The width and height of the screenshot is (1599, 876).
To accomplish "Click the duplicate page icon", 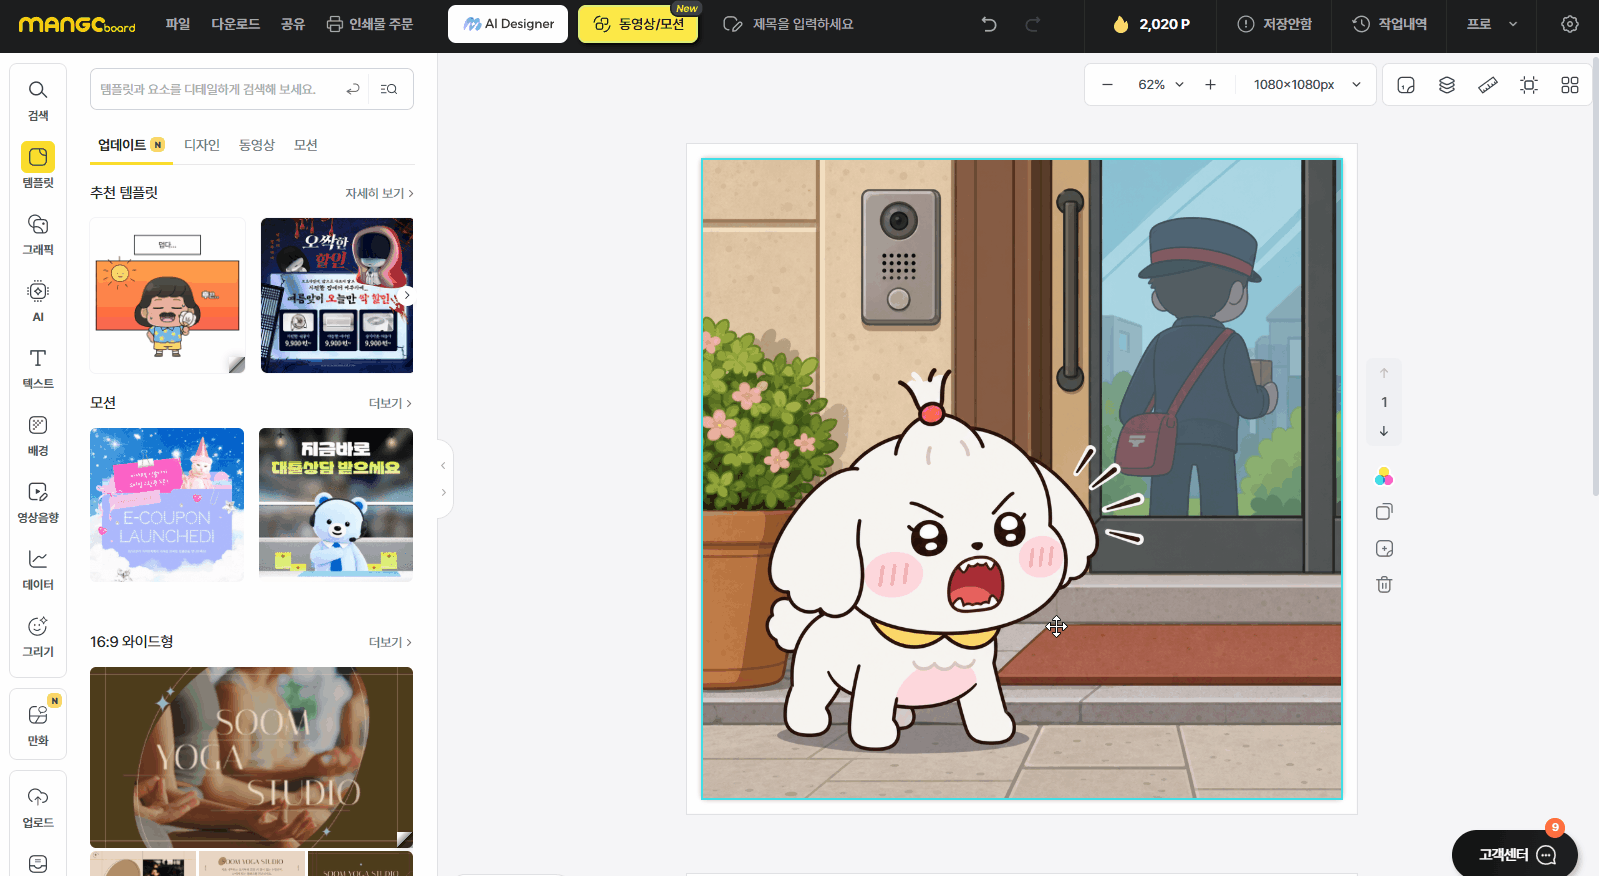I will tap(1384, 512).
